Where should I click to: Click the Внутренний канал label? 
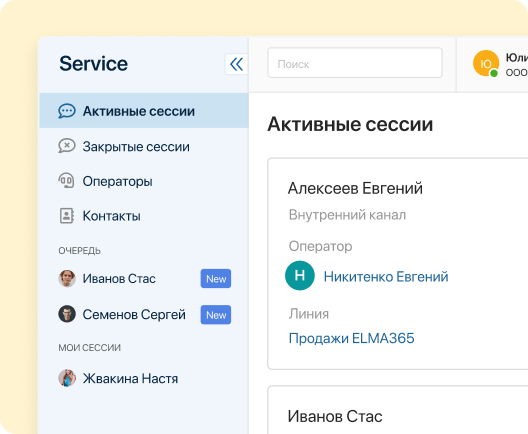click(x=347, y=215)
